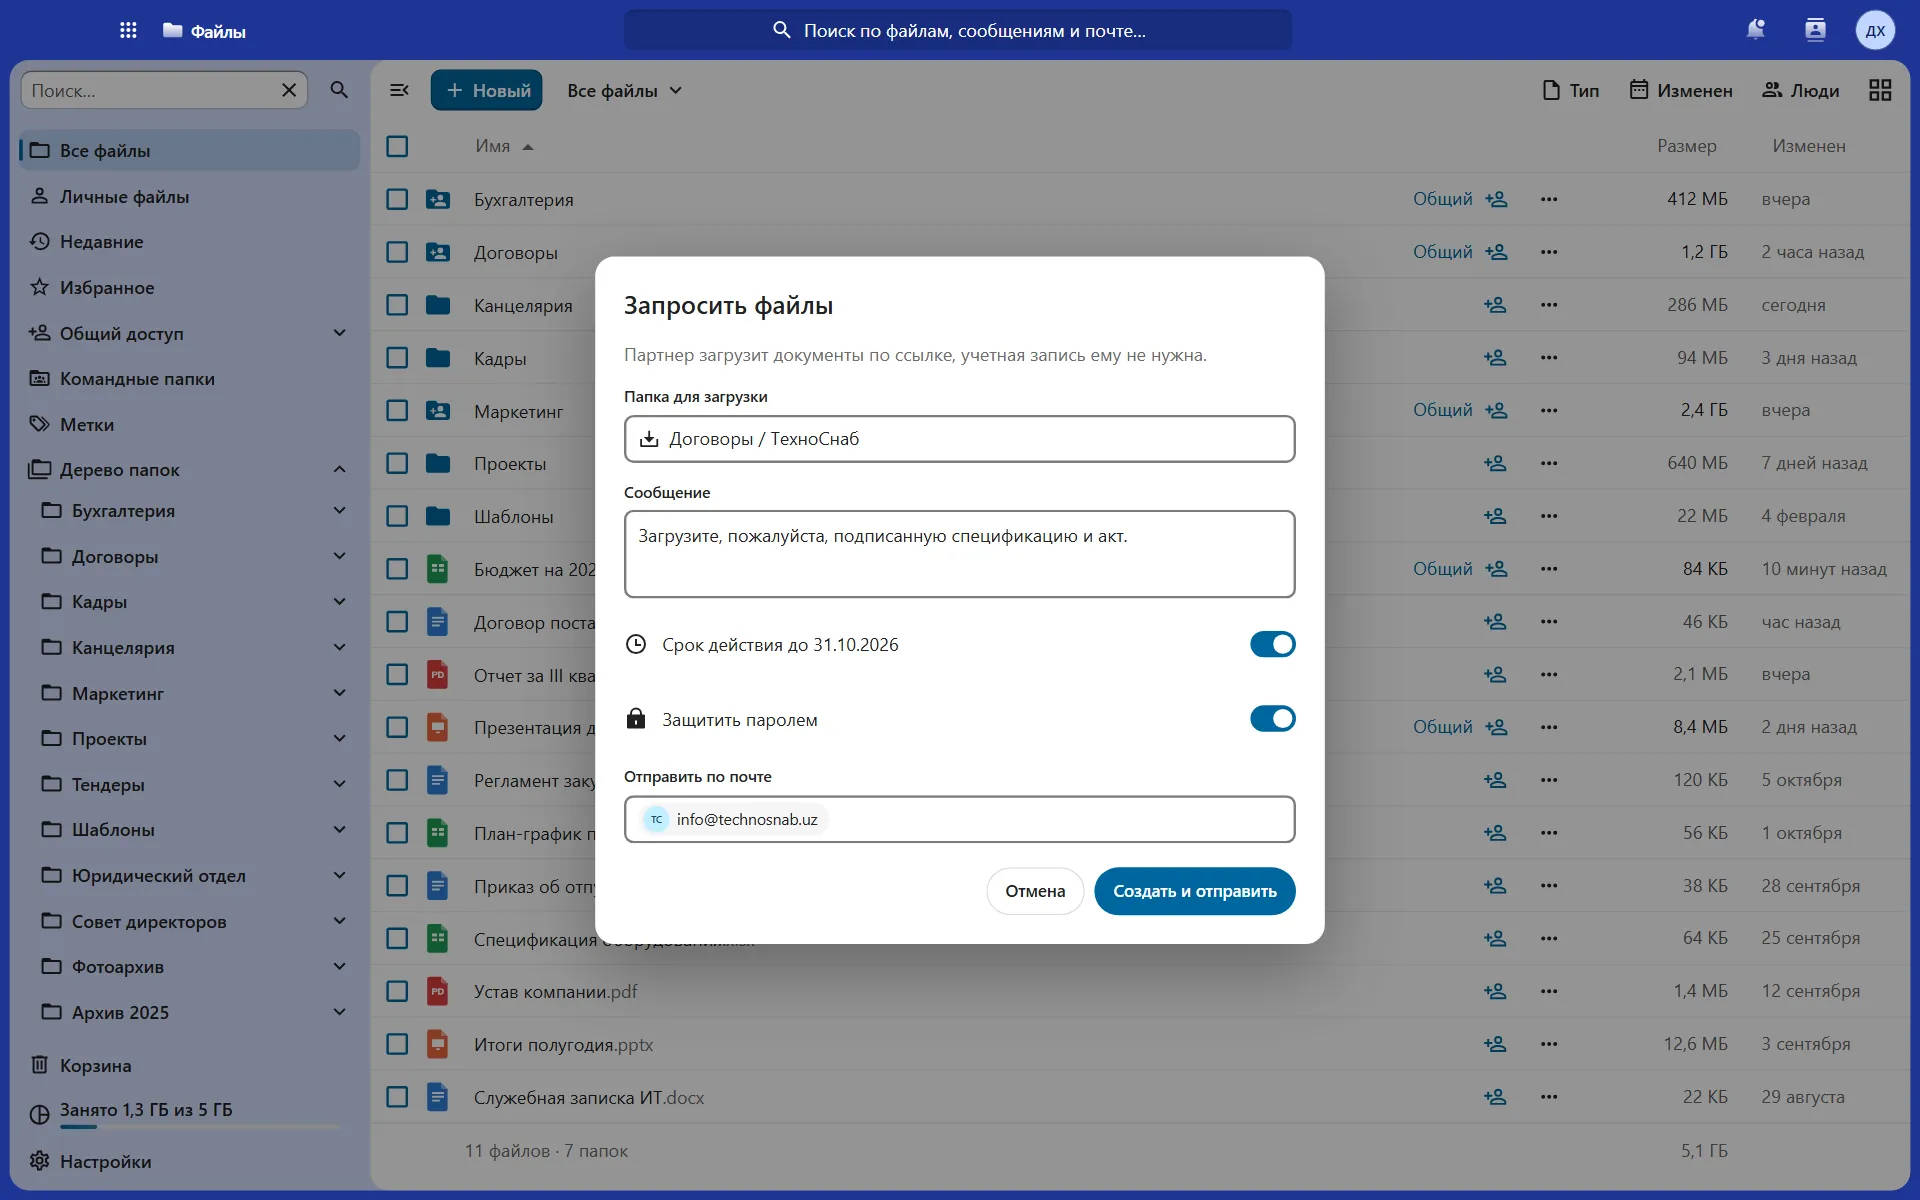
Task: Open Настройки gear in sidebar
Action: tap(190, 1161)
